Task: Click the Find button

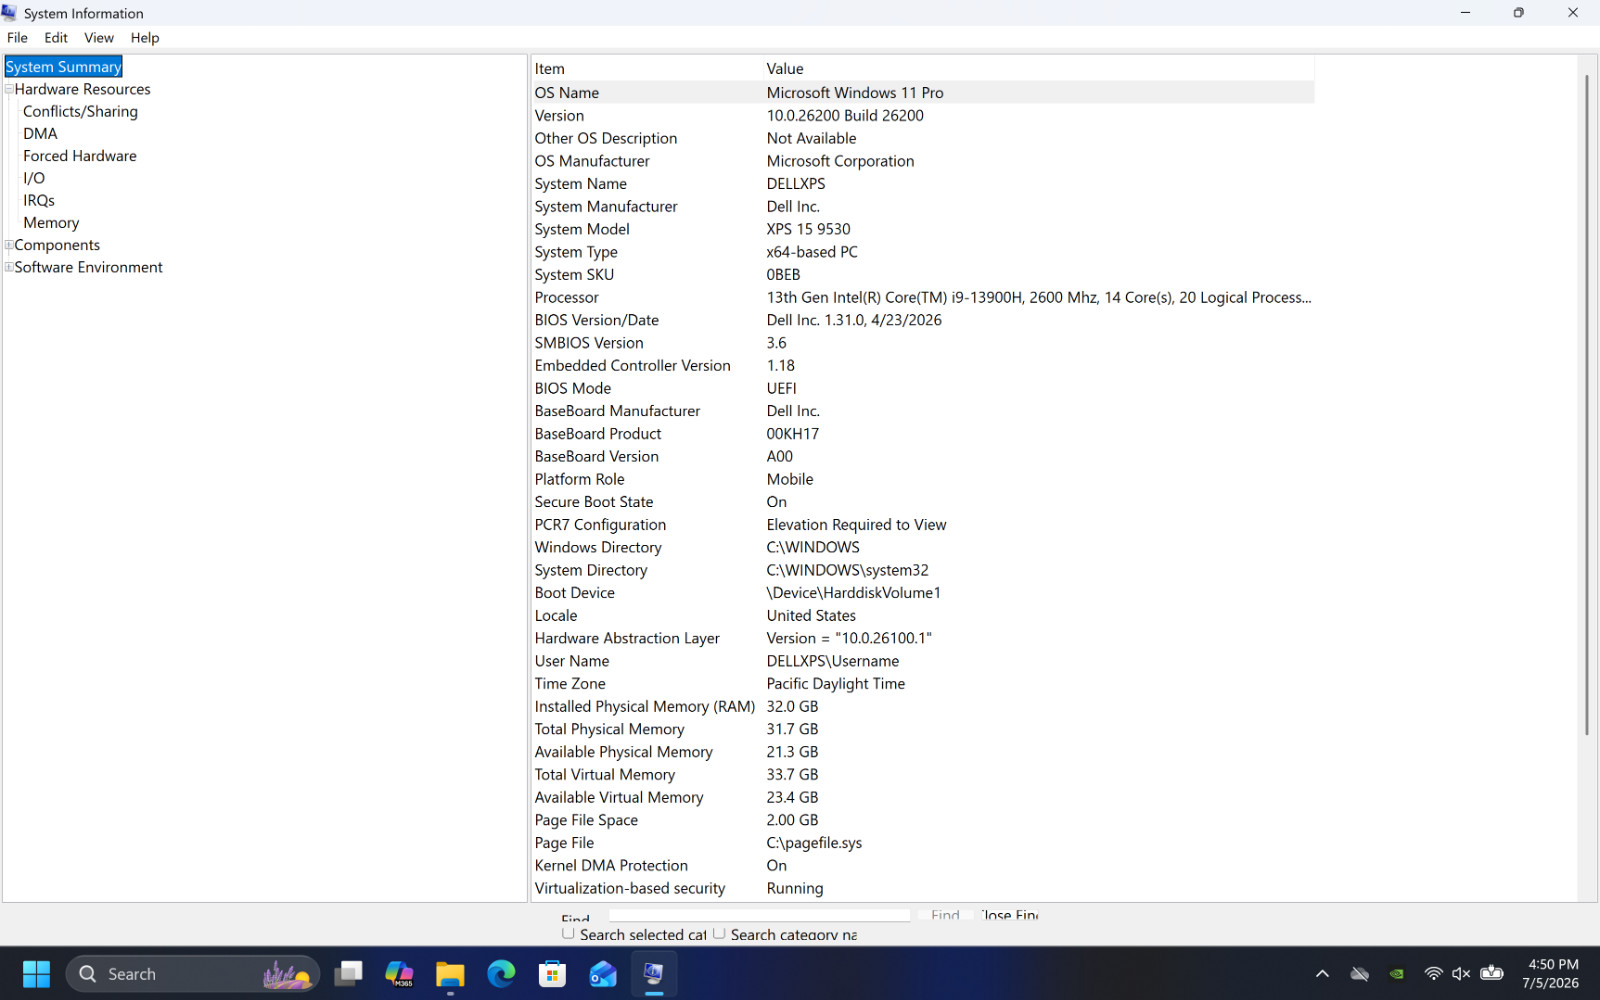Action: coord(945,915)
